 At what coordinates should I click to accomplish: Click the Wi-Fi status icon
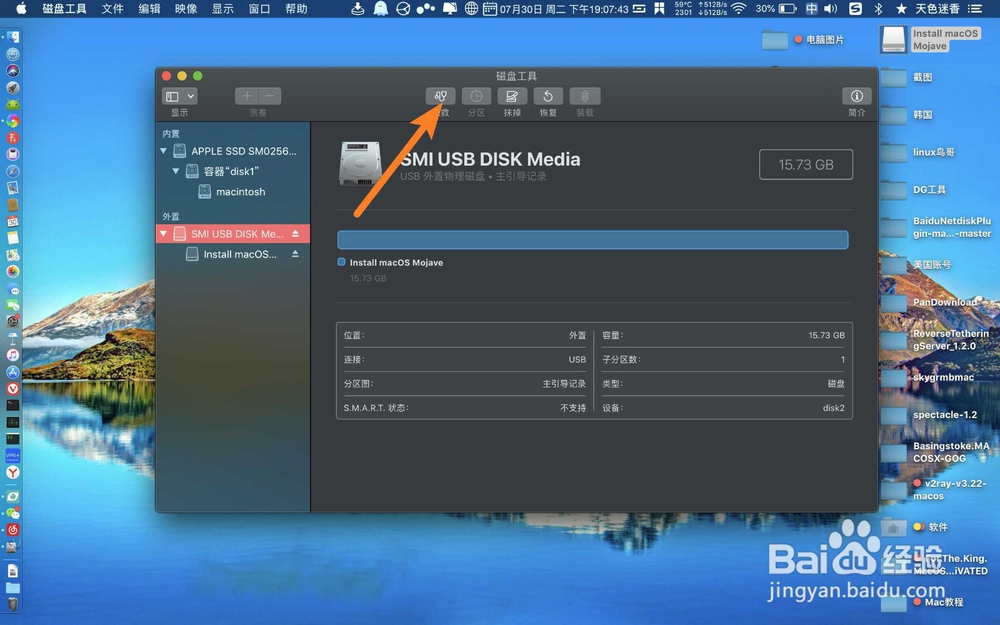[739, 8]
